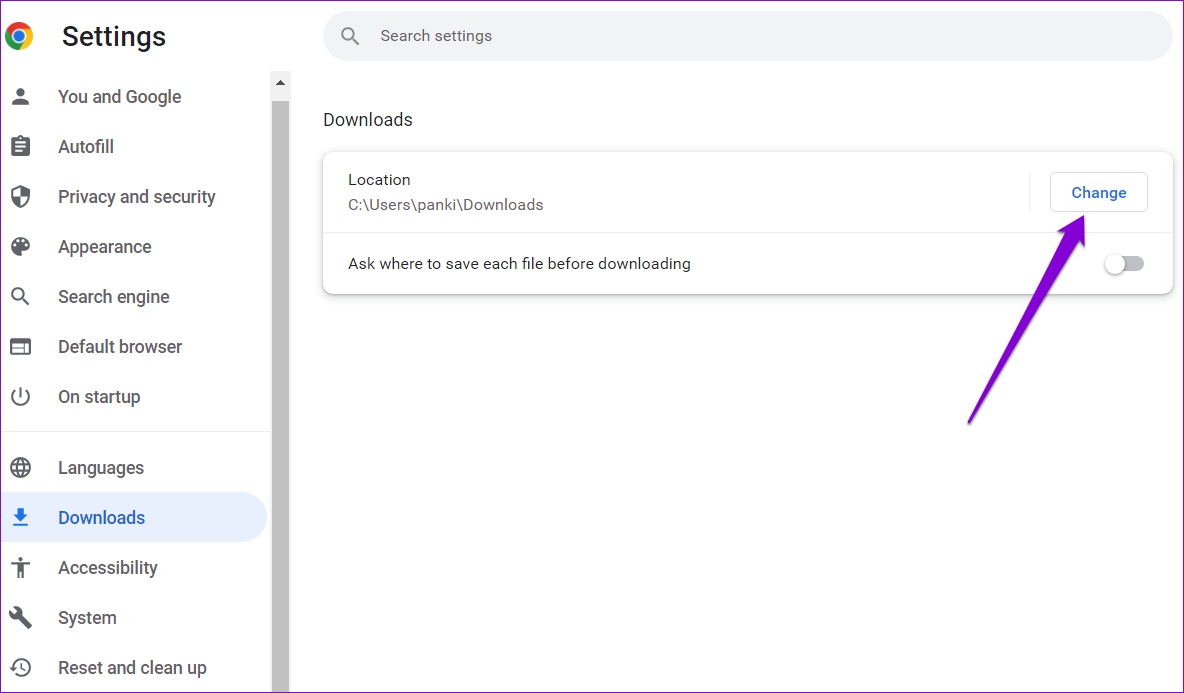Screen dimensions: 1184x693
Task: Click the person icon for You and Google
Action: coord(20,97)
